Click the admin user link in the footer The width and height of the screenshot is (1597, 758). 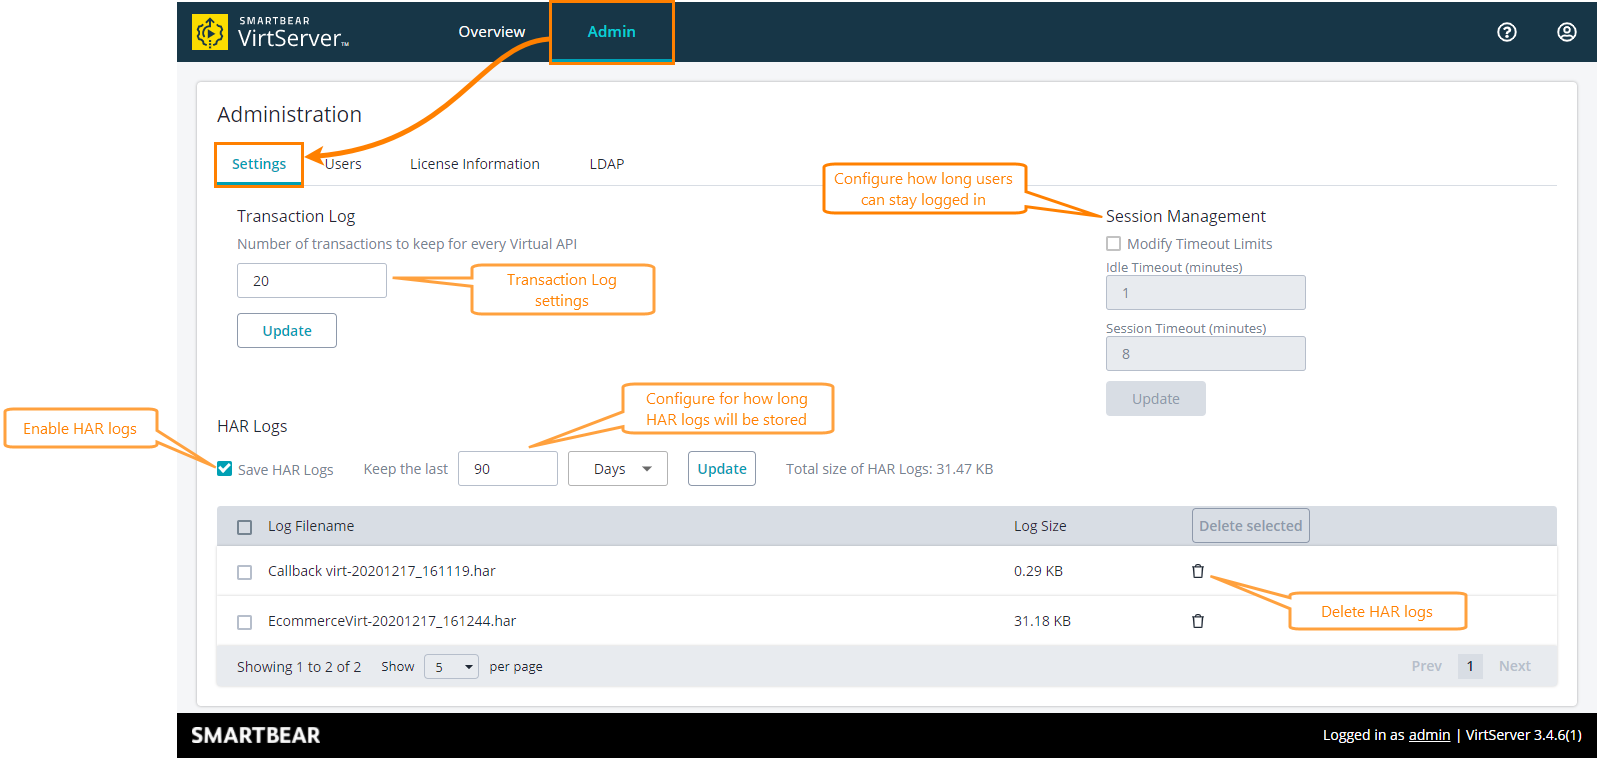[x=1430, y=735]
